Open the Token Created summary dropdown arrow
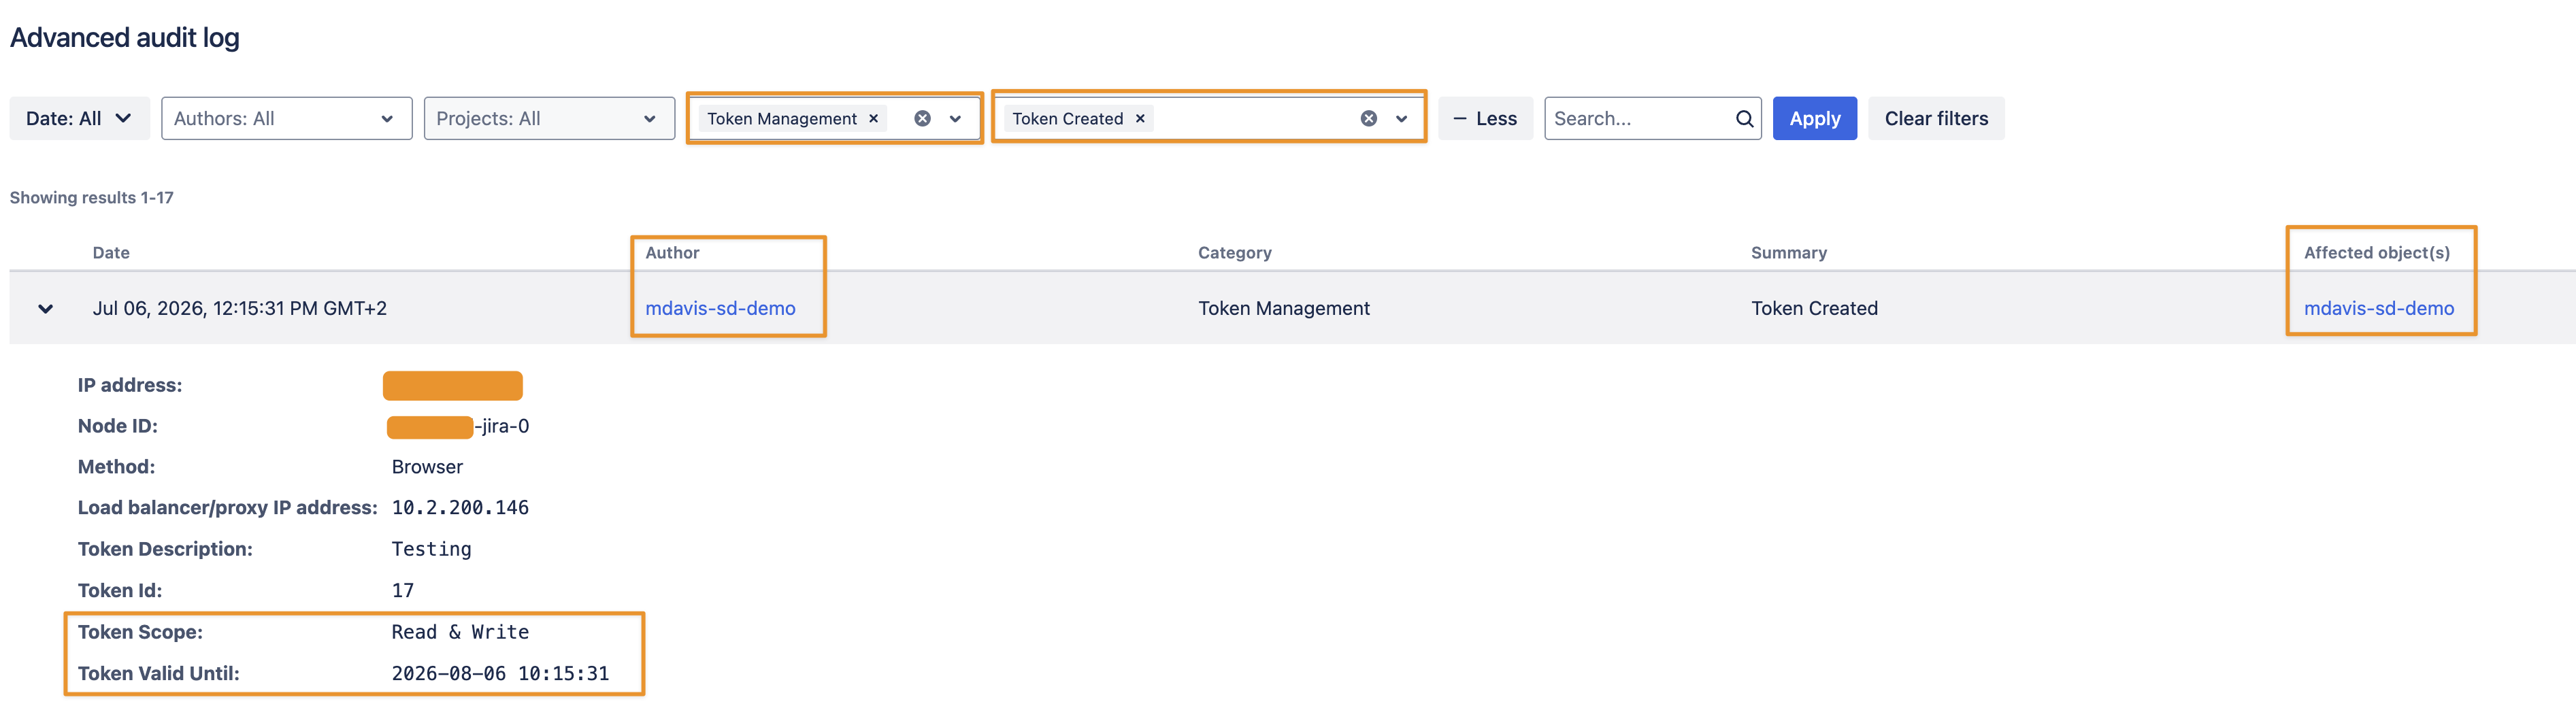The image size is (2576, 706). [x=1401, y=118]
